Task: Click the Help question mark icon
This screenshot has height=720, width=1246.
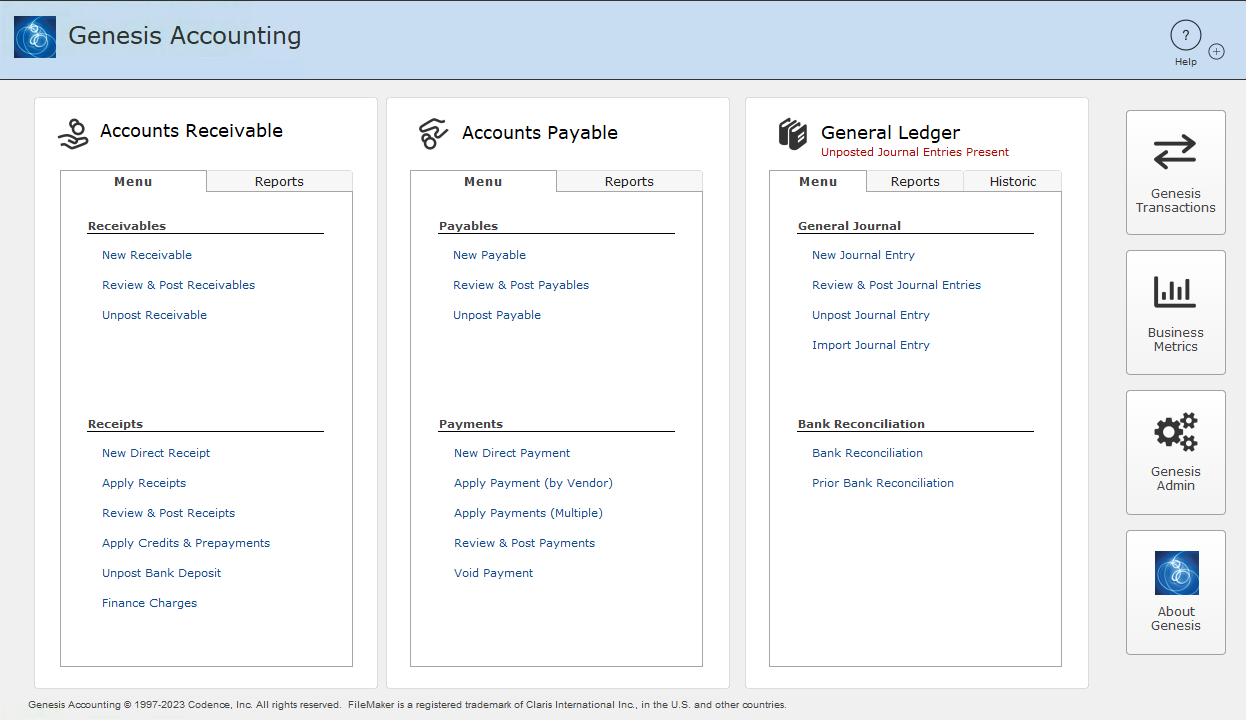Action: [1185, 35]
